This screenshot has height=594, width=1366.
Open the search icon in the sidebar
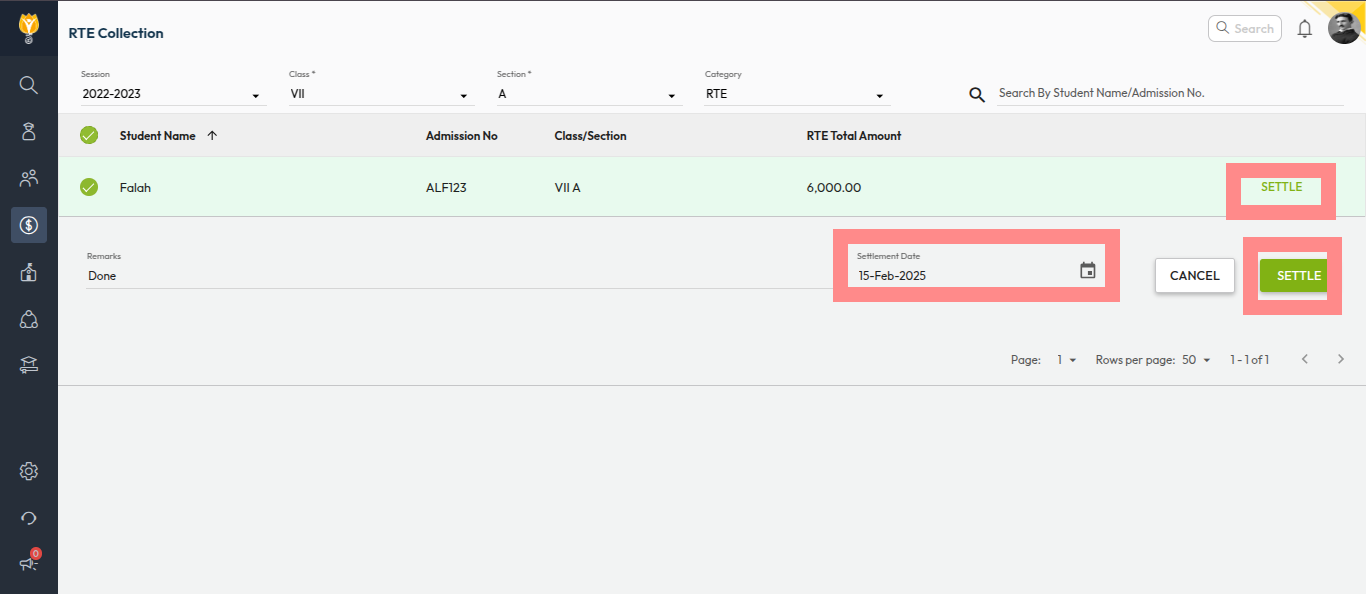pyautogui.click(x=28, y=85)
